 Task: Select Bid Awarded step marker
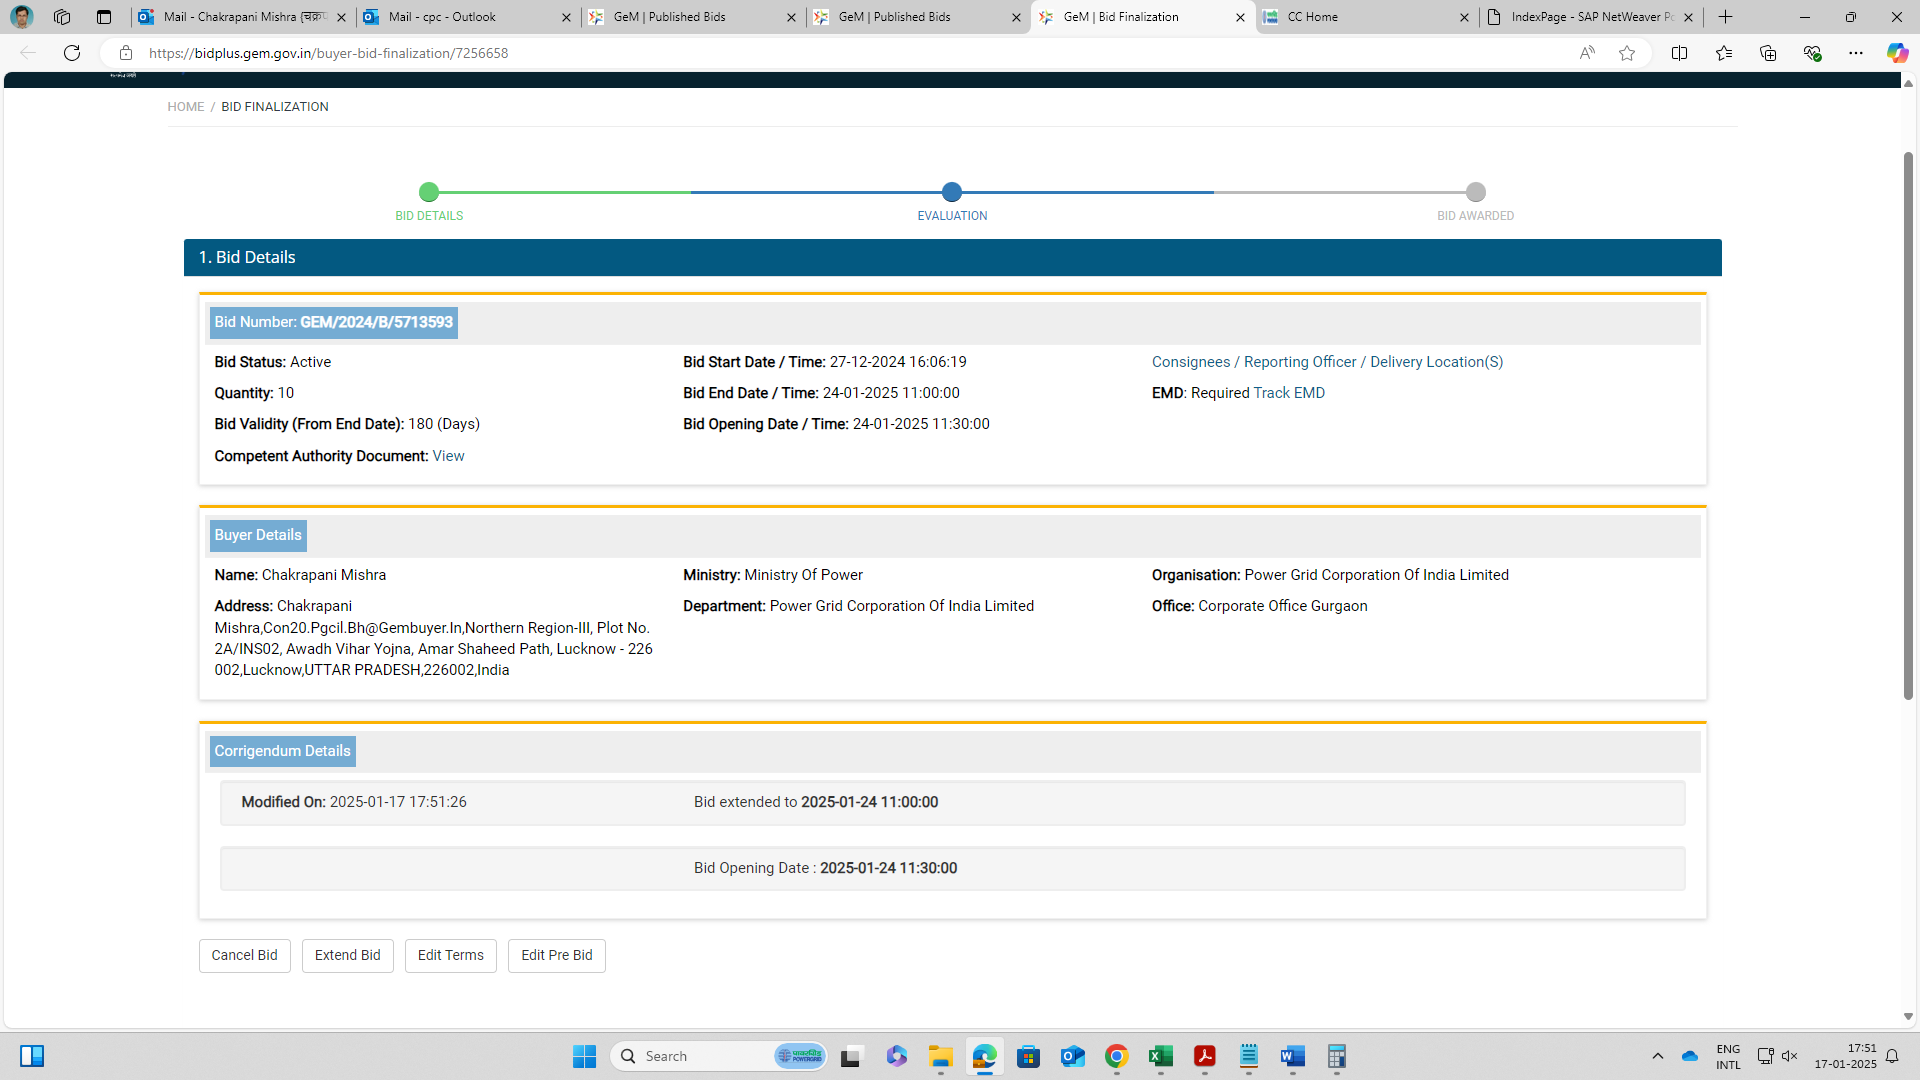tap(1476, 192)
